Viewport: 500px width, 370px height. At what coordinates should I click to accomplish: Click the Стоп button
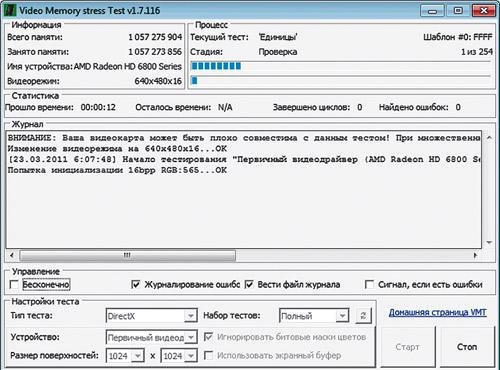(x=467, y=347)
